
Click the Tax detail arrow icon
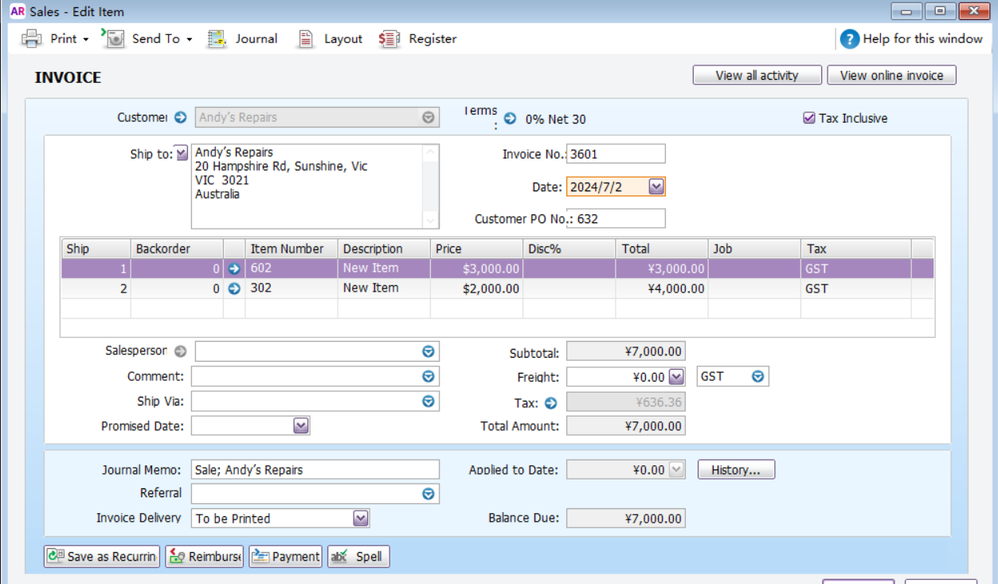coord(550,404)
